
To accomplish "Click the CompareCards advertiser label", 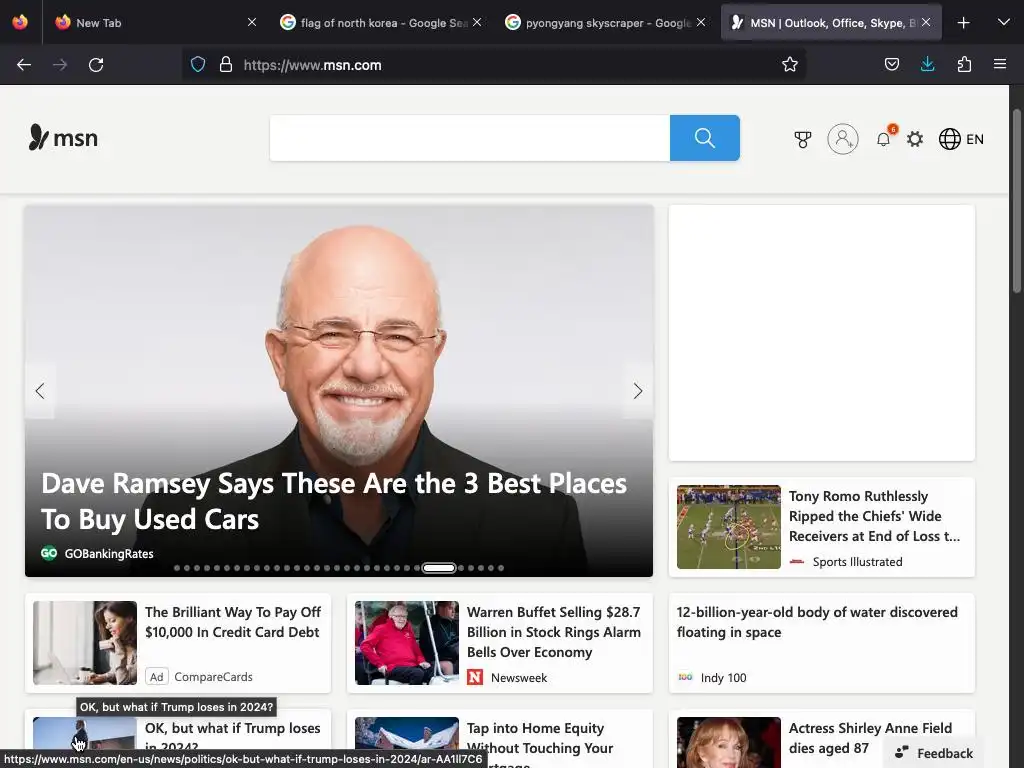I will point(214,677).
